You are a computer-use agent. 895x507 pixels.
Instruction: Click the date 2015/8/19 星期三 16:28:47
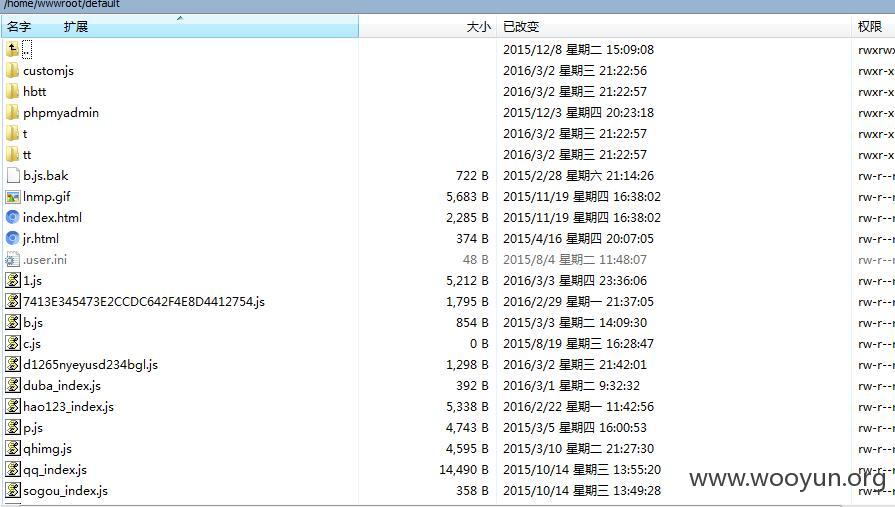[x=578, y=344]
